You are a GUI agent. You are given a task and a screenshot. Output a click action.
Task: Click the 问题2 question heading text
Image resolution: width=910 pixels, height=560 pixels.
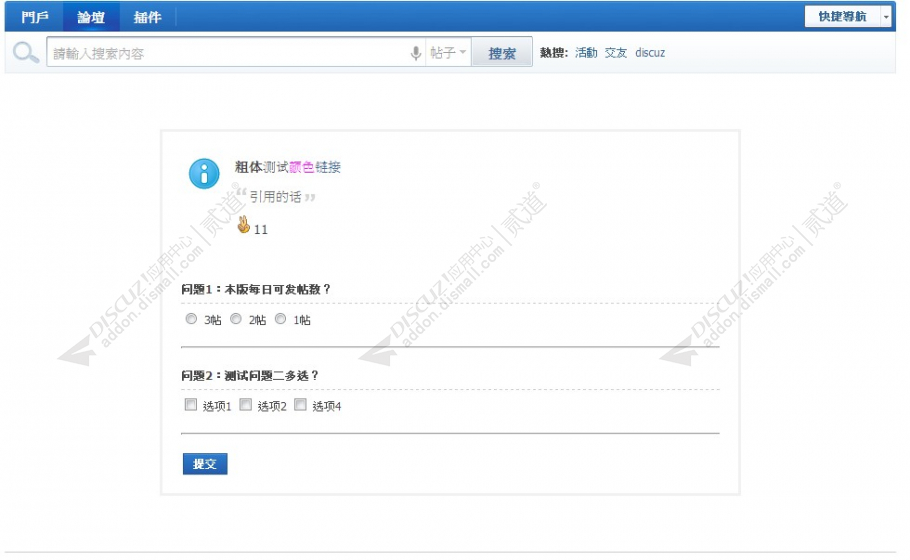tap(250, 375)
